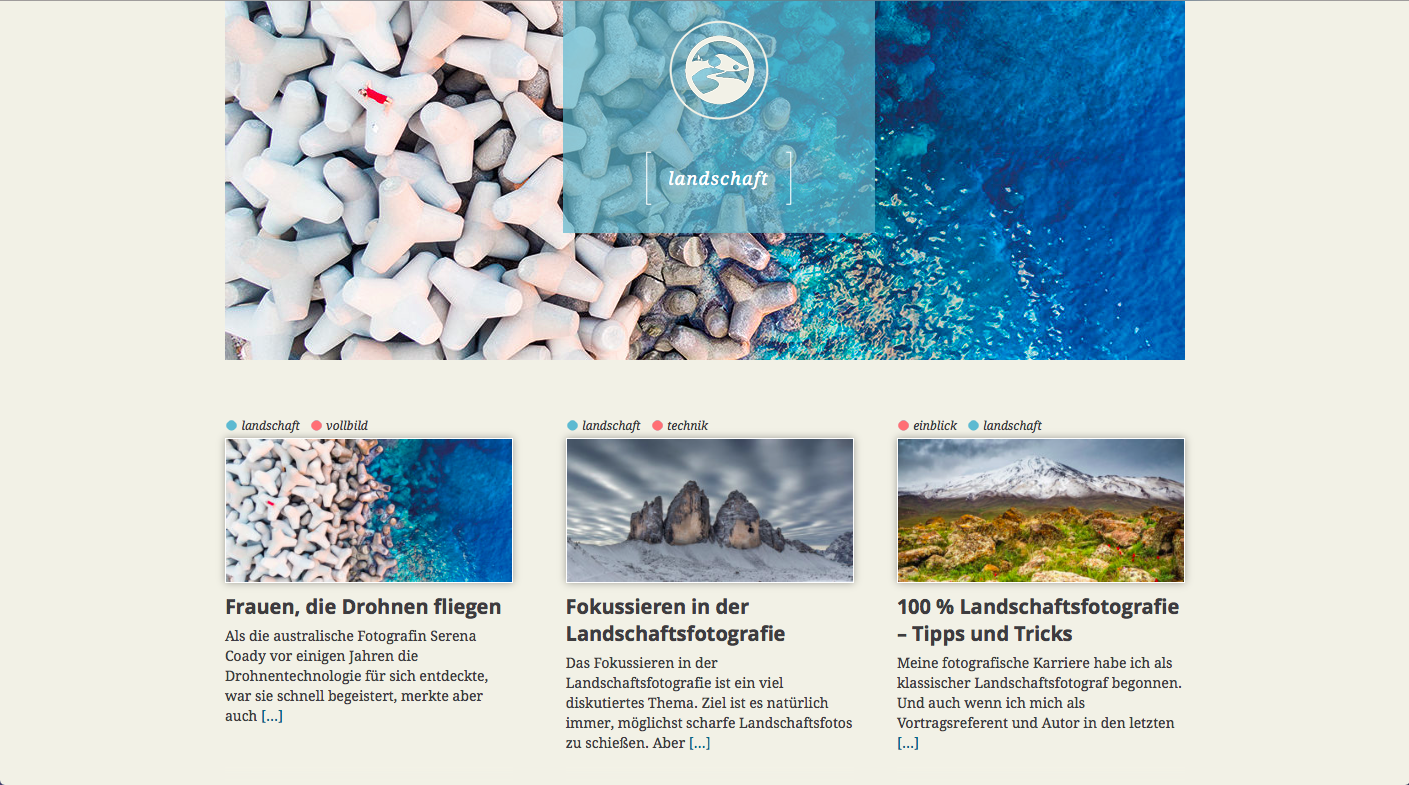The image size is (1409, 785).
Task: Click the read-more [...] link of the drone article
Action: click(x=272, y=716)
